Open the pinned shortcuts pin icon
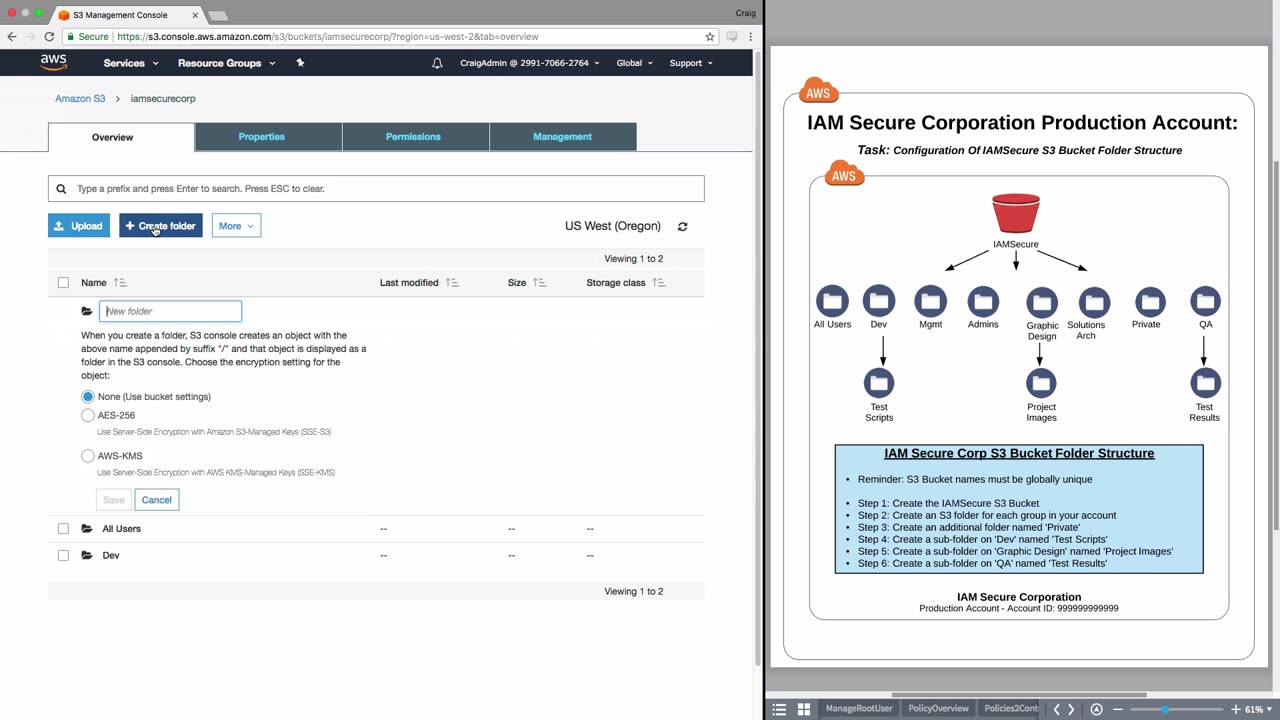This screenshot has width=1280, height=720. coord(300,63)
